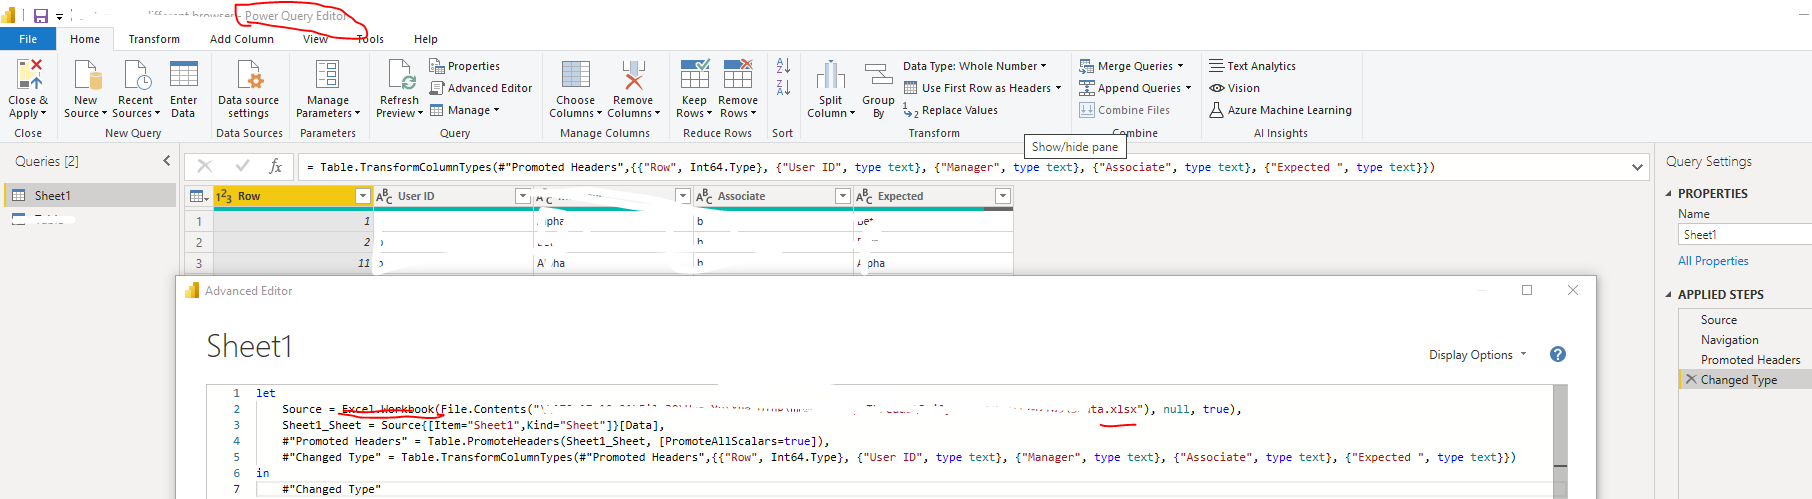This screenshot has width=1812, height=499.
Task: Open Text Analytics
Action: (x=1252, y=66)
